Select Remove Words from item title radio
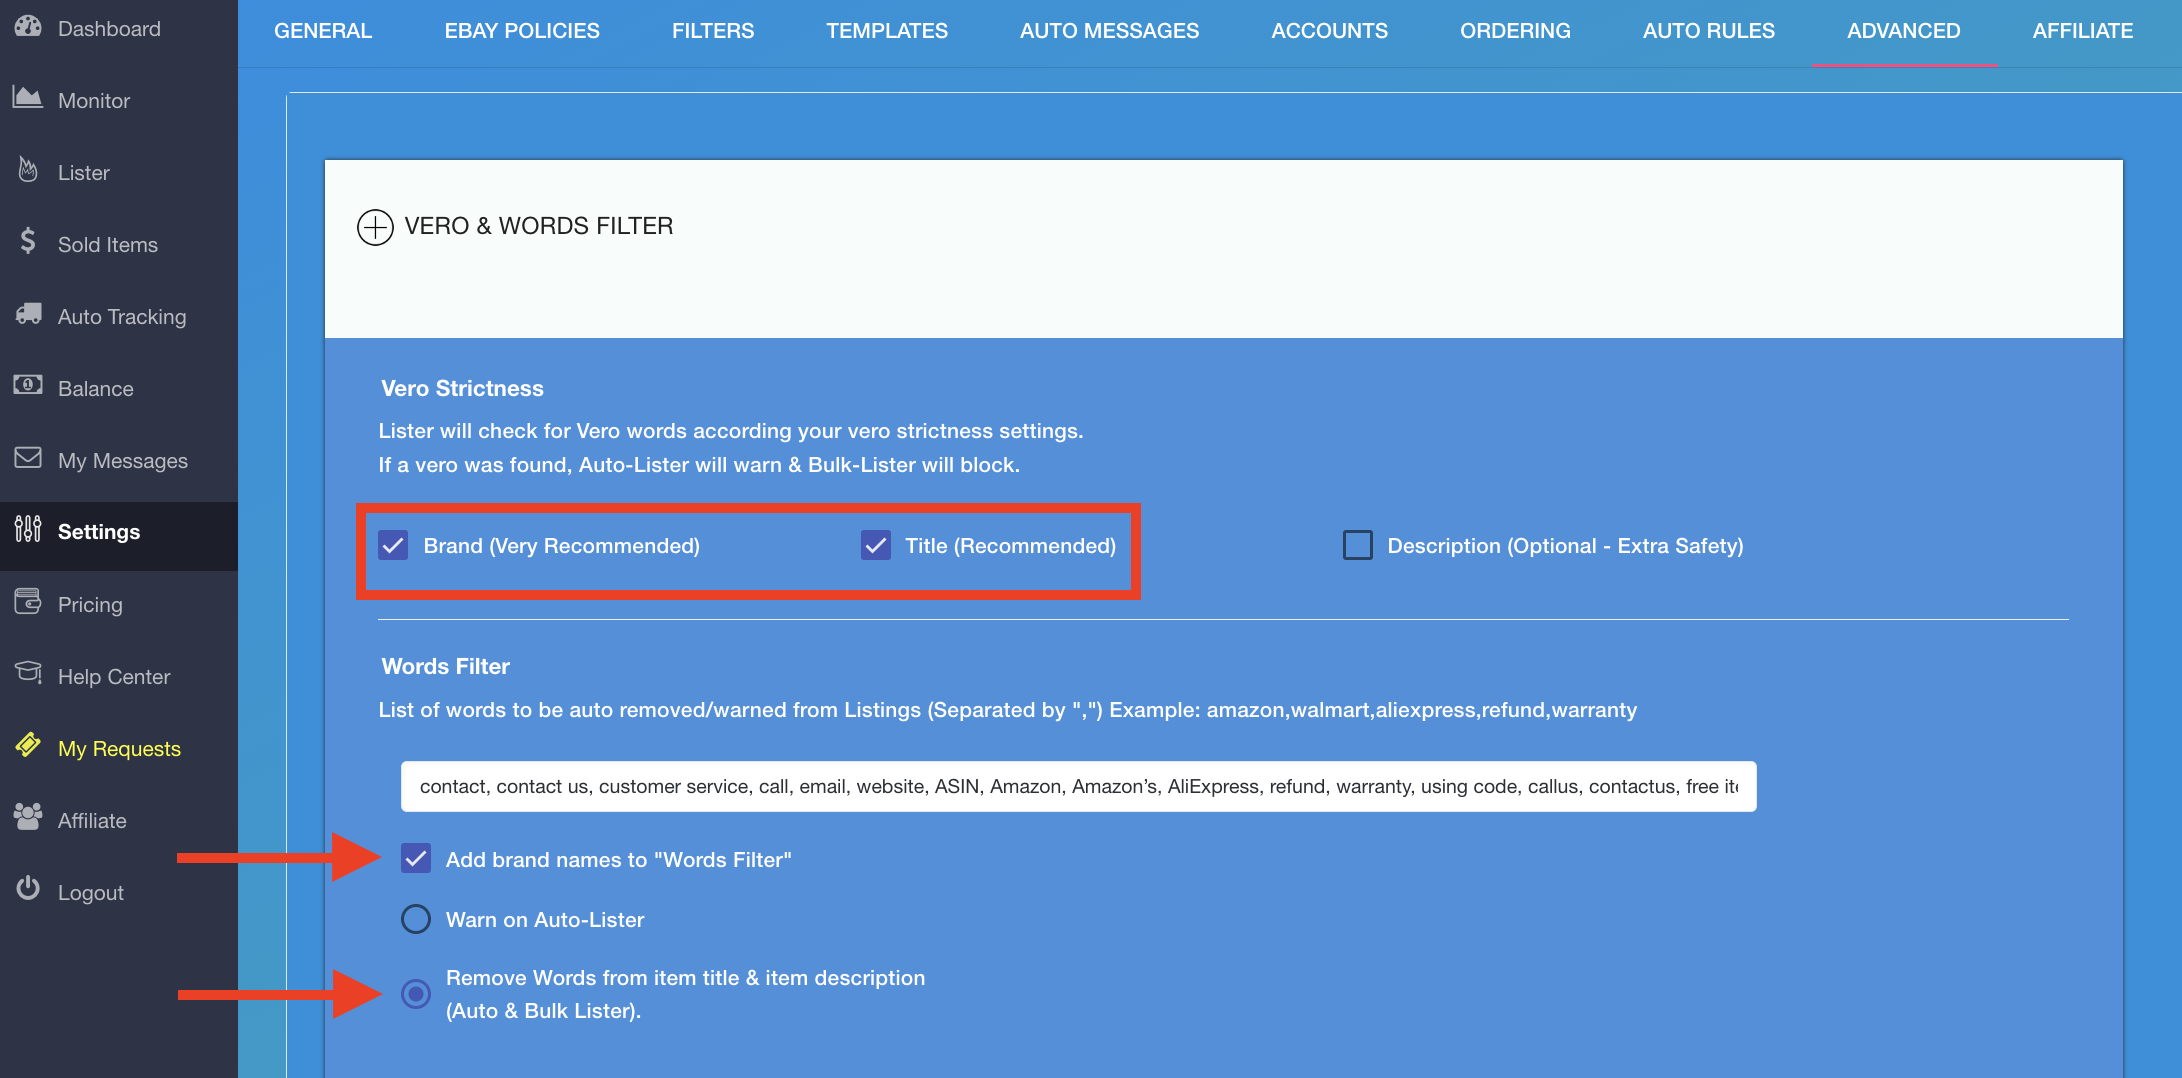Viewport: 2182px width, 1078px height. (416, 994)
